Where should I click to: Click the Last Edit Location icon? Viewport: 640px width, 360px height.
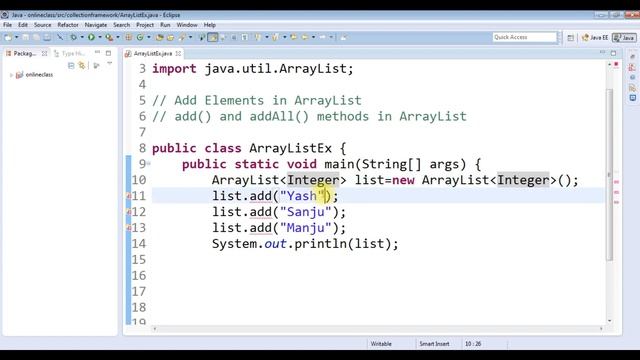pos(293,37)
